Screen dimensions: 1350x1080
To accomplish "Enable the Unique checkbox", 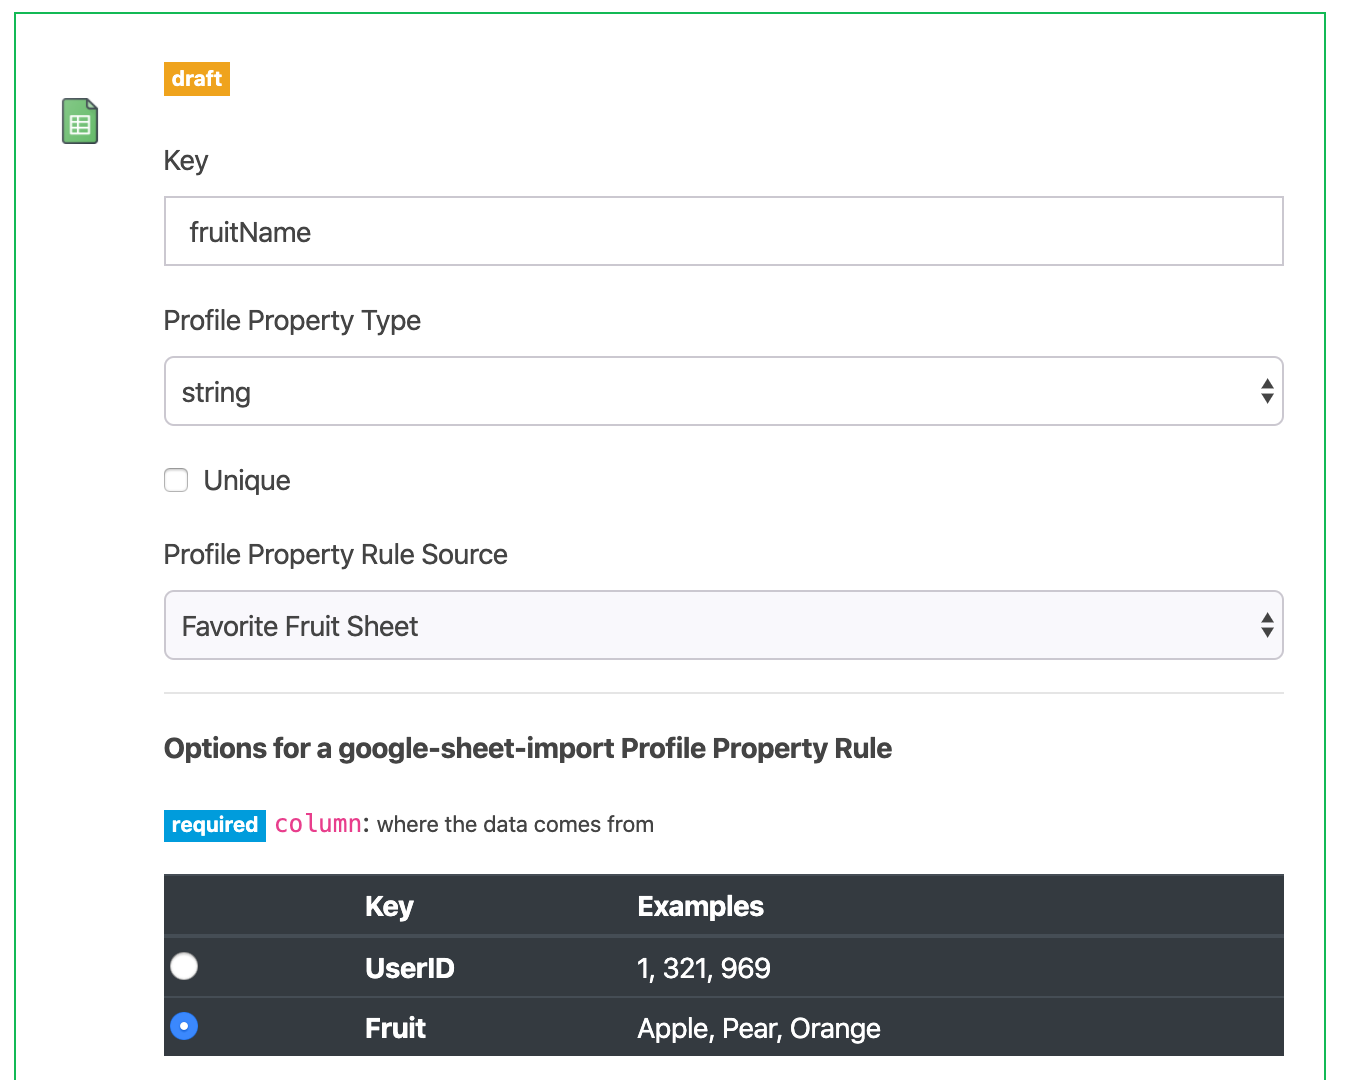I will [x=176, y=480].
